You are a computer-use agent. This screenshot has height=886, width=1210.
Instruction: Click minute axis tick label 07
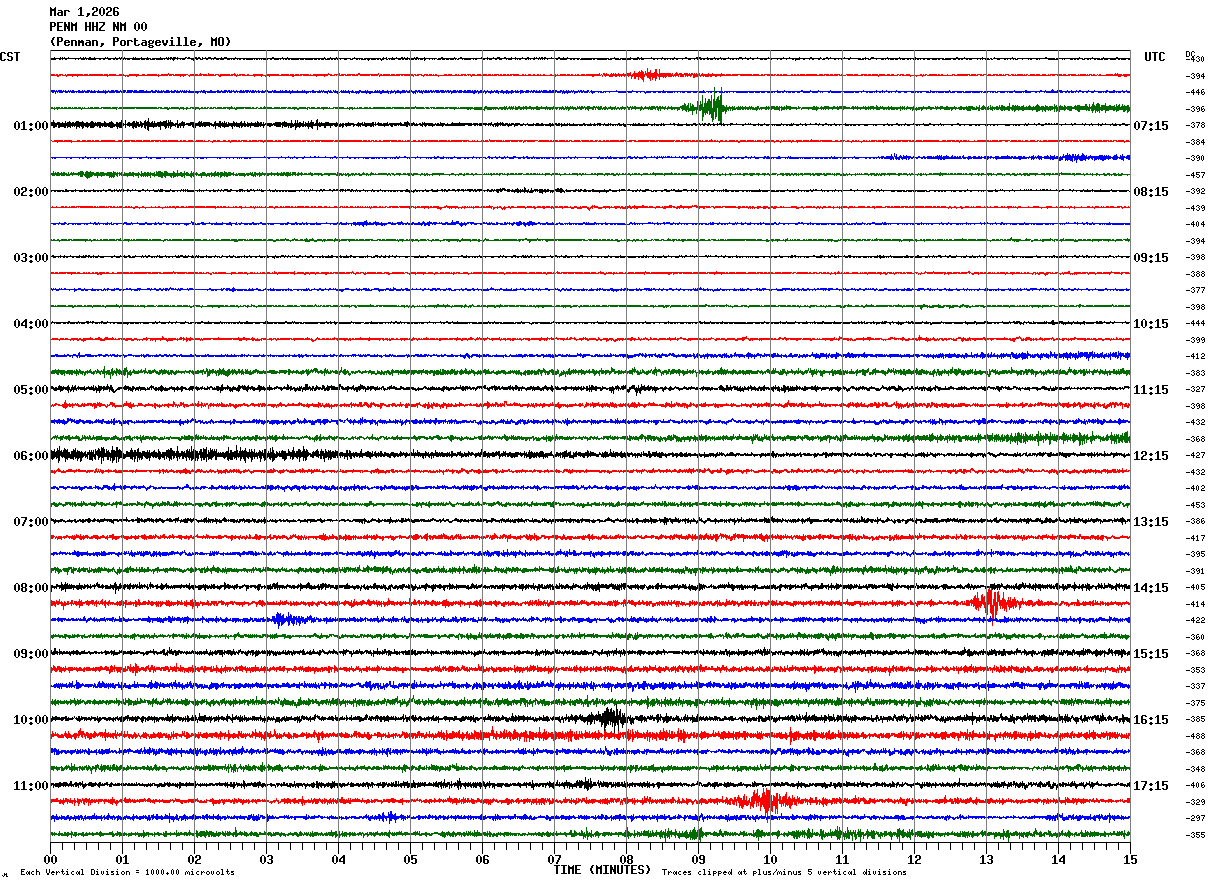[x=554, y=859]
